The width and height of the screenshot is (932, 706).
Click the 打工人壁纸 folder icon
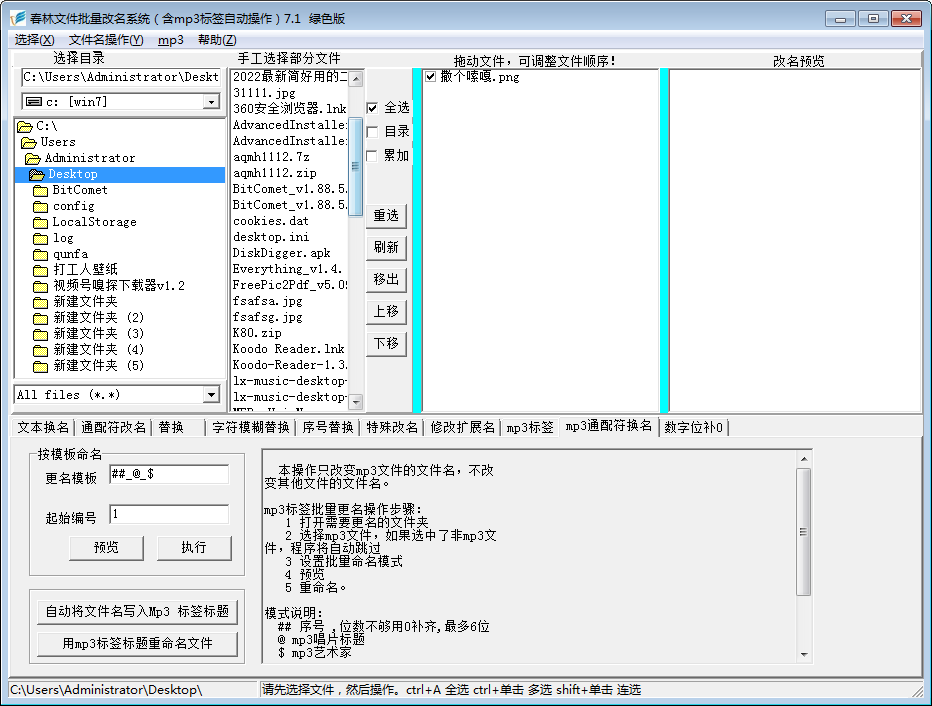[40, 270]
